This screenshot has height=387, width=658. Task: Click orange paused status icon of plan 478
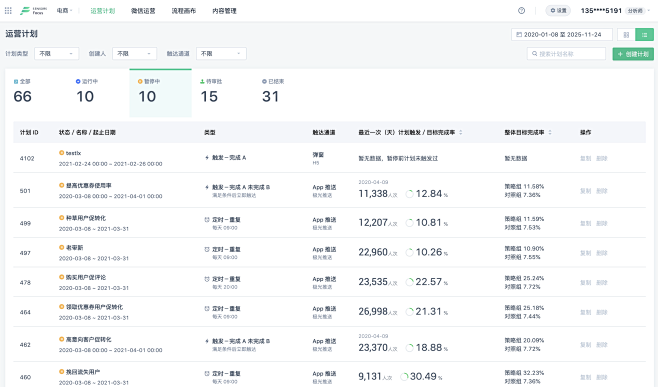[x=62, y=277]
